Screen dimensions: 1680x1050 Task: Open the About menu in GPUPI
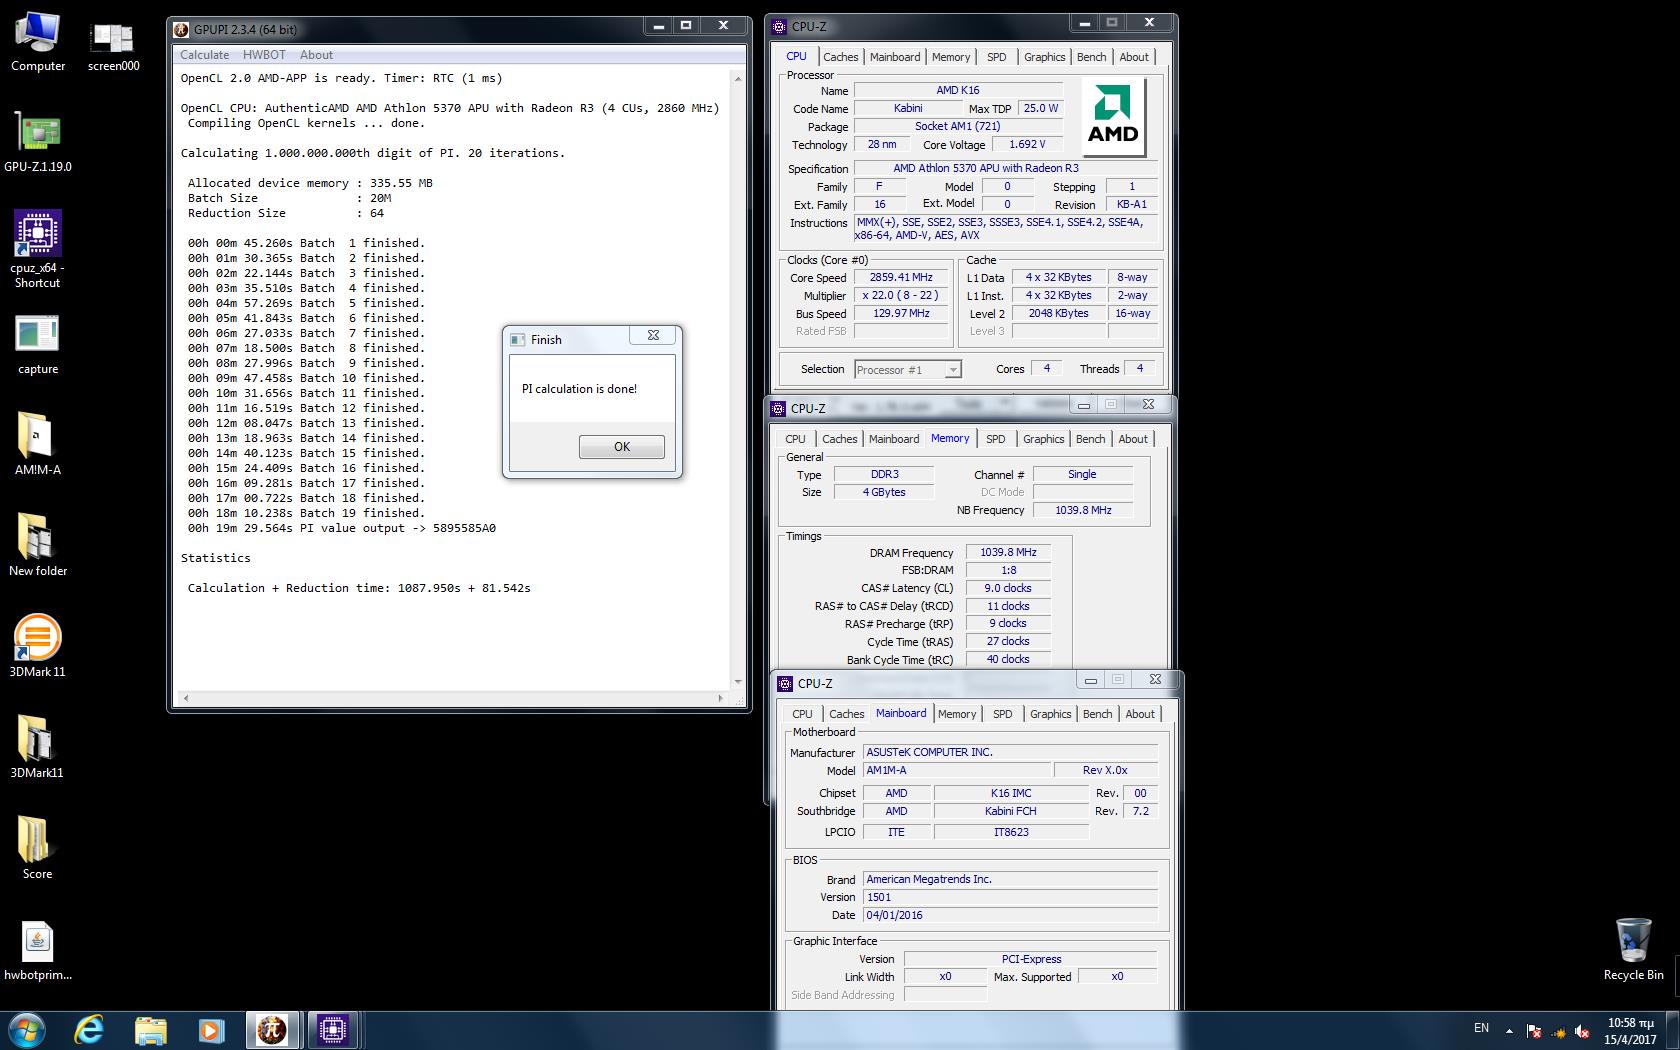tap(316, 55)
